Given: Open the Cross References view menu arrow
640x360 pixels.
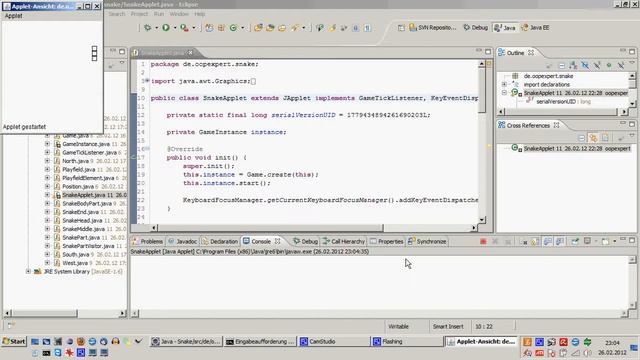Looking at the screenshot, I should click(632, 136).
